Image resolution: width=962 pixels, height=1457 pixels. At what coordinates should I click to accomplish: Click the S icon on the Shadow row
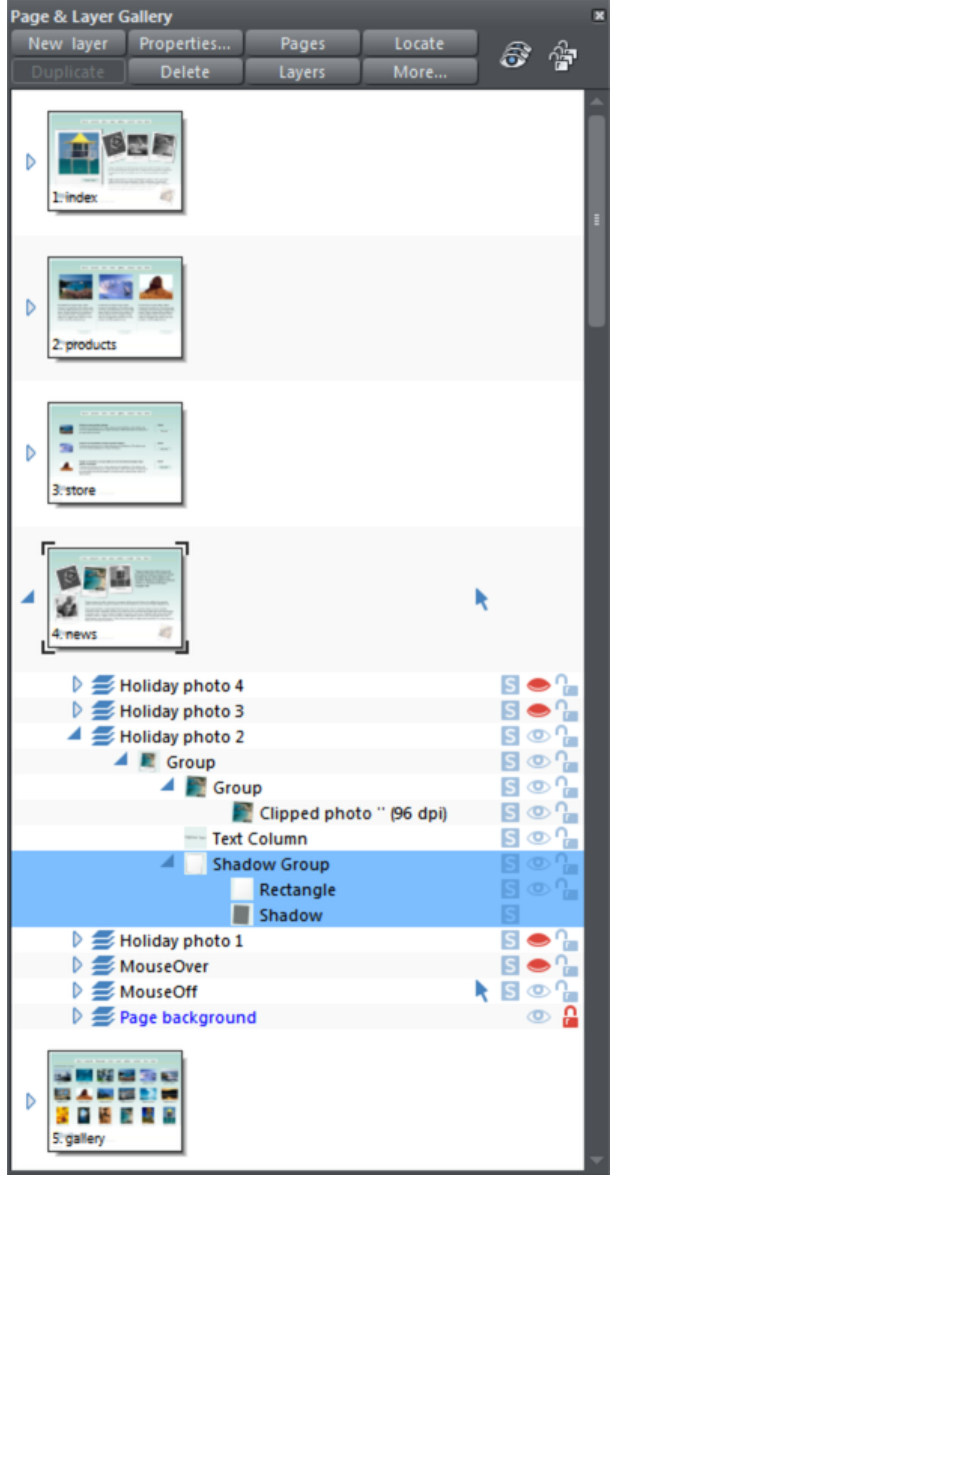pos(510,915)
